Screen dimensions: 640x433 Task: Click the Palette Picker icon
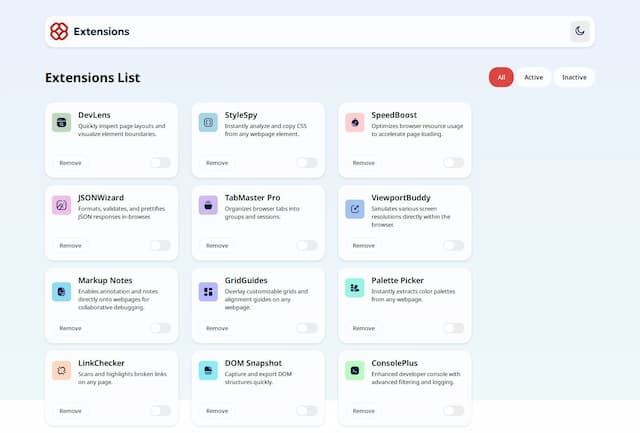[x=355, y=288]
